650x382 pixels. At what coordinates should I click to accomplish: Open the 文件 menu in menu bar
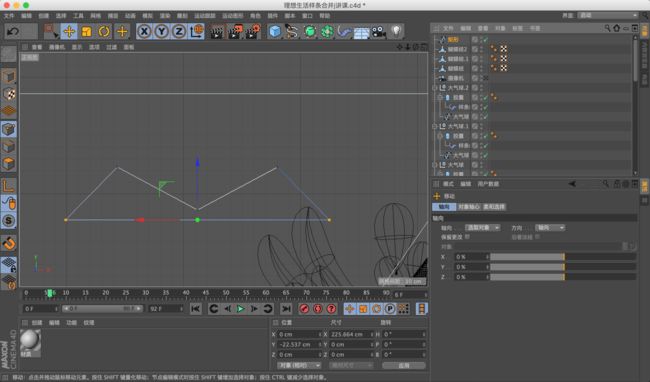click(x=9, y=16)
